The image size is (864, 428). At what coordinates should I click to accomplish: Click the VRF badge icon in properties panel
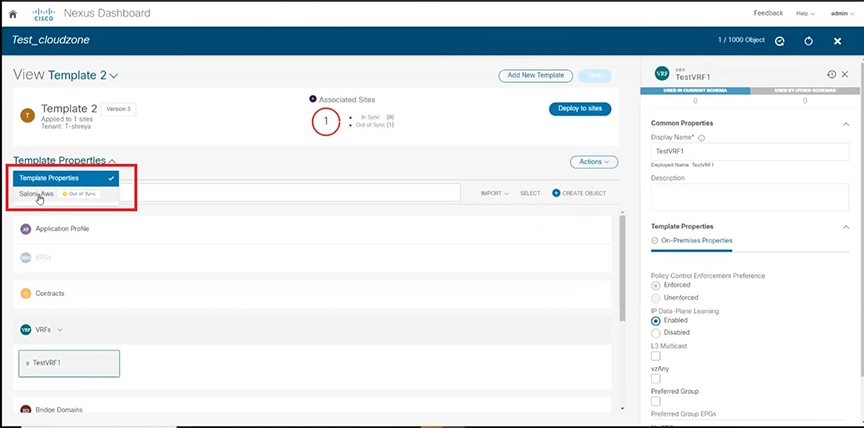pyautogui.click(x=662, y=73)
